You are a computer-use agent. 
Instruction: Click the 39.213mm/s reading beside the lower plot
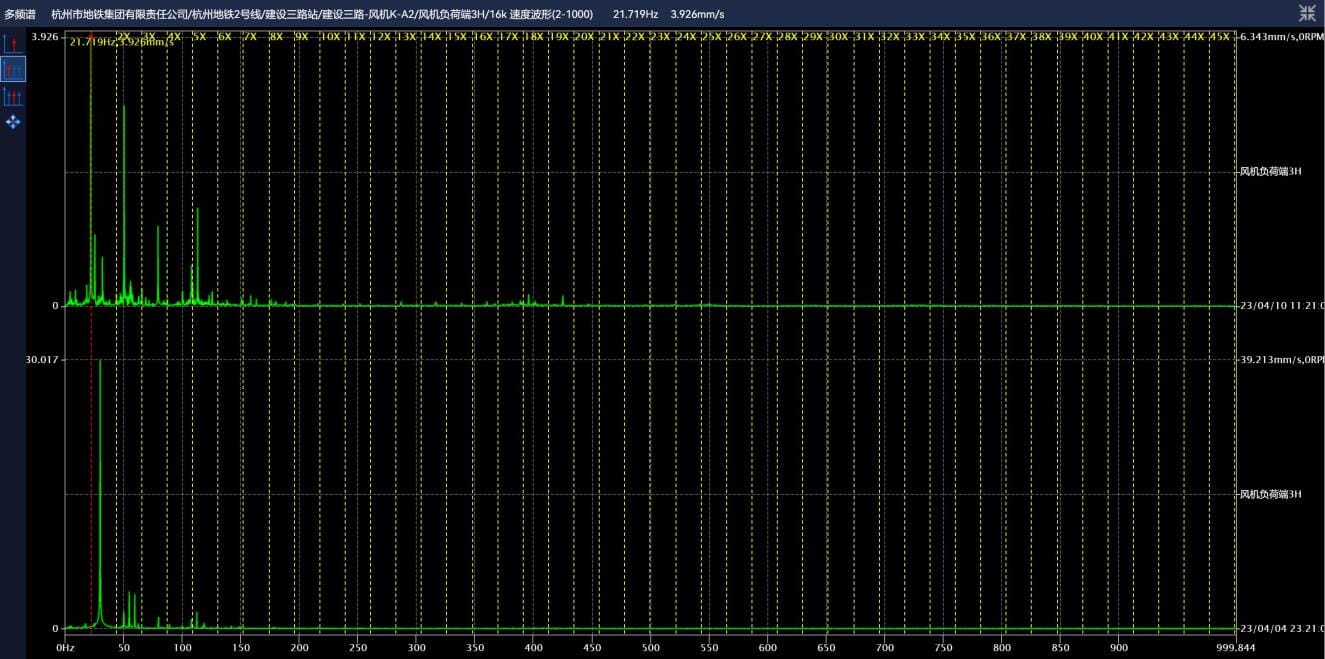[1281, 359]
